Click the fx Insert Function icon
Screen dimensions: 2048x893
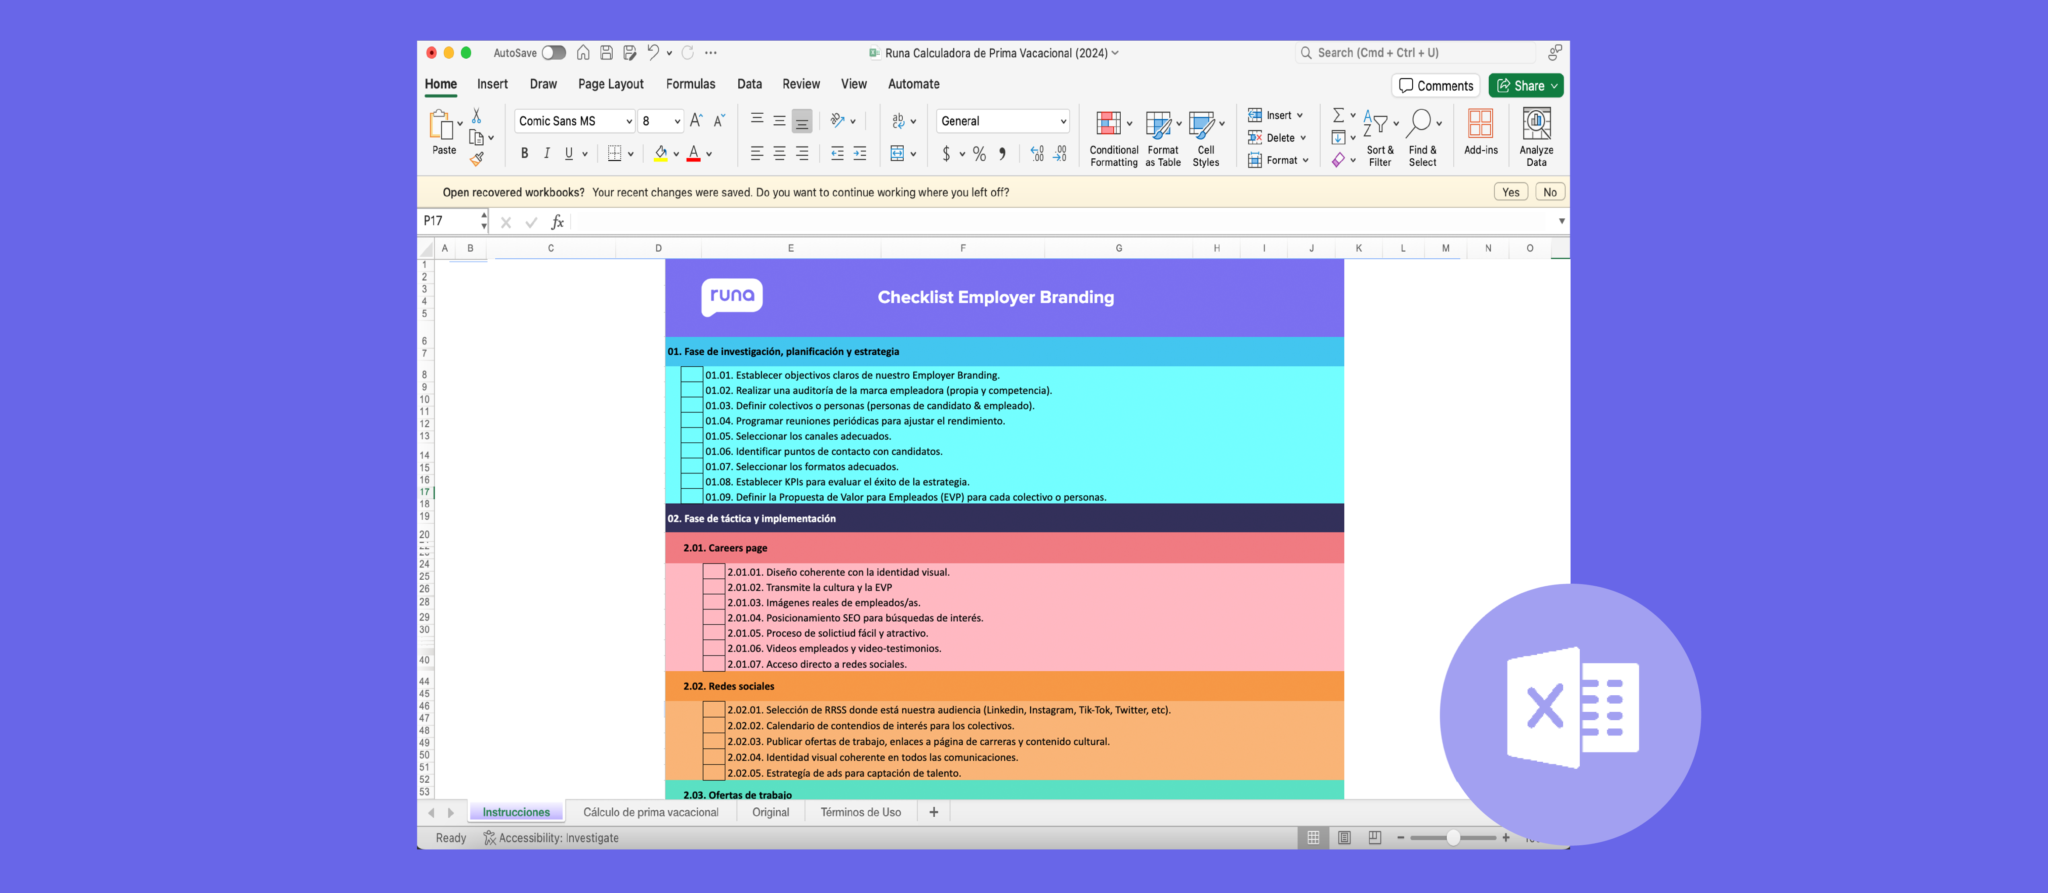point(557,222)
